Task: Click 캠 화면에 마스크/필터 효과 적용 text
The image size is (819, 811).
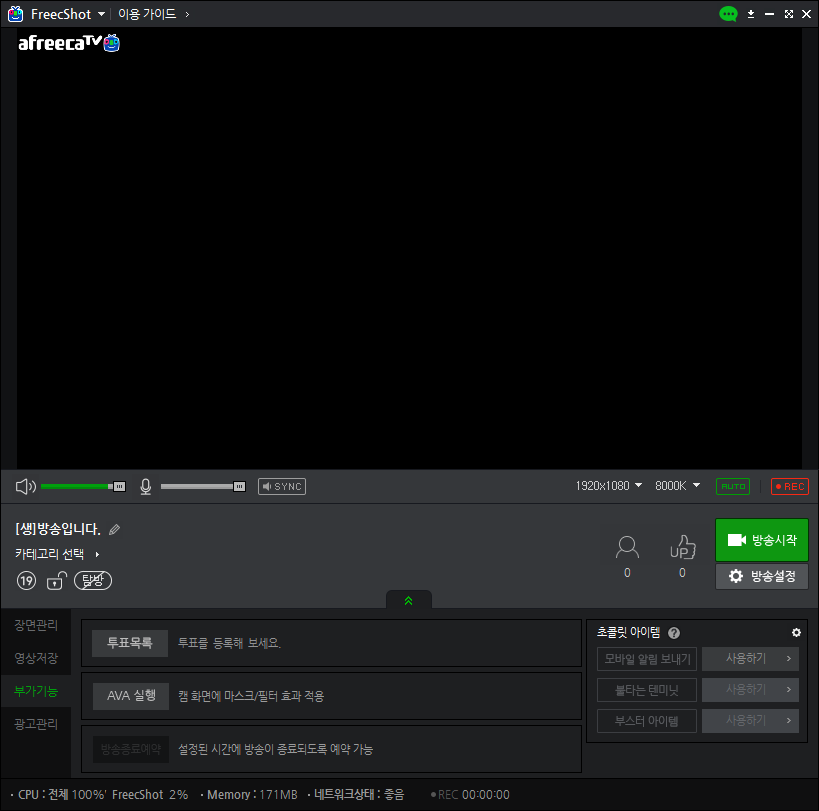Action: coord(251,696)
